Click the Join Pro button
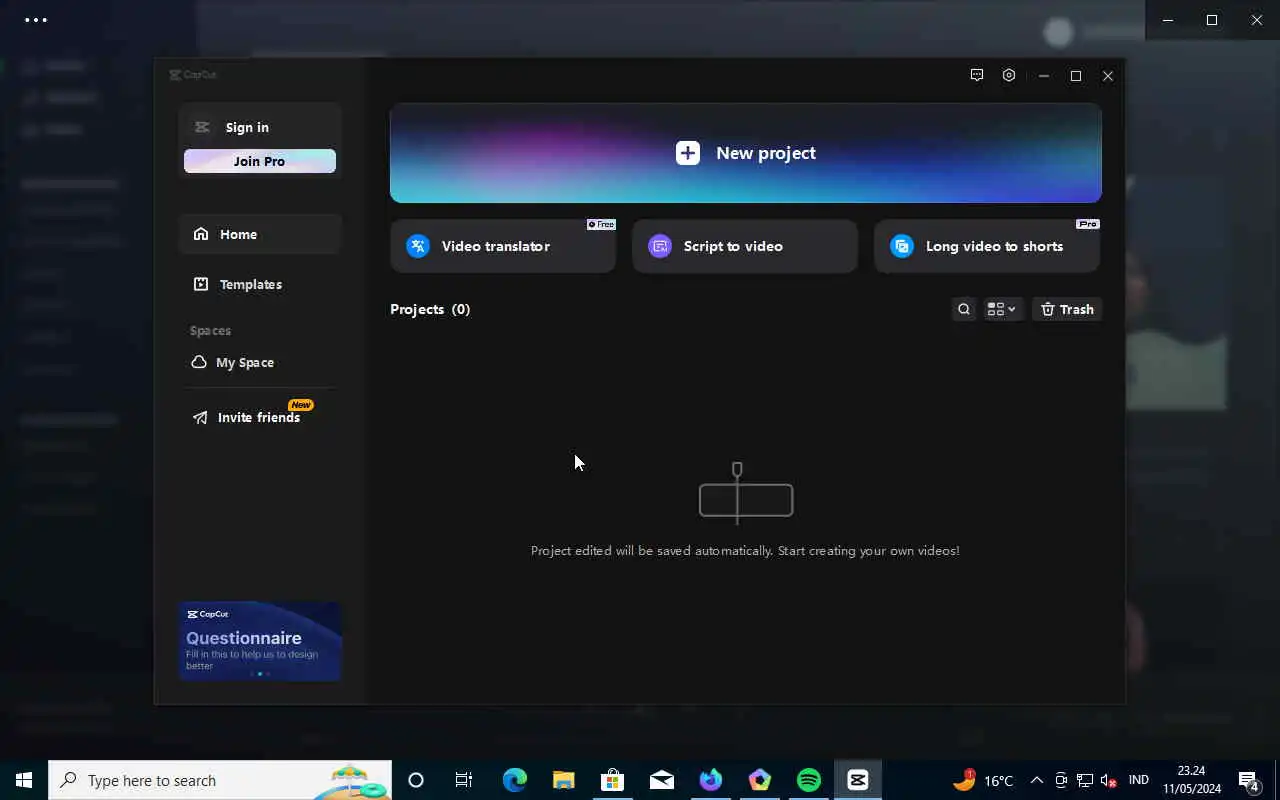Image resolution: width=1280 pixels, height=800 pixels. click(x=260, y=161)
